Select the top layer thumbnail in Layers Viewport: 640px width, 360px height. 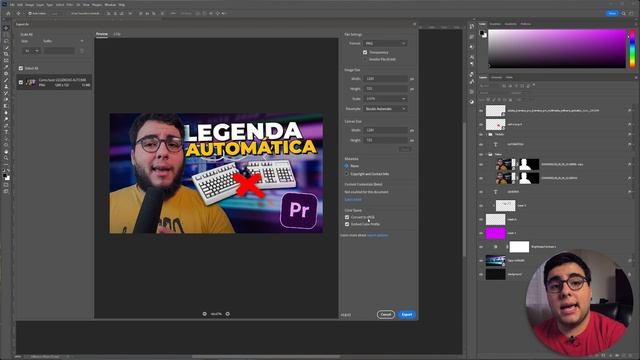click(496, 110)
